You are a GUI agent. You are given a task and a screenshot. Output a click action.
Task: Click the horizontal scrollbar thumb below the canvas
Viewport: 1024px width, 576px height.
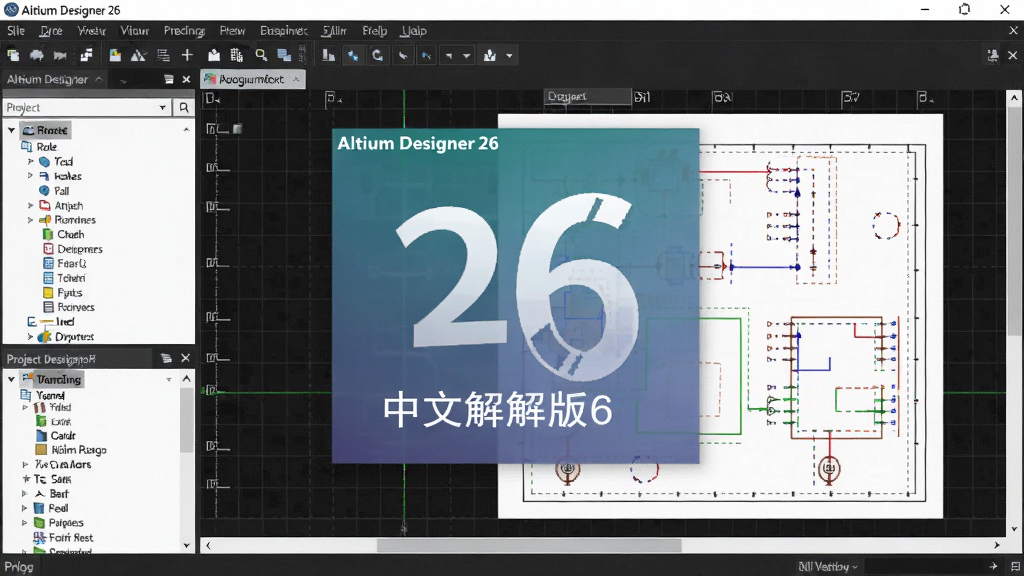pyautogui.click(x=530, y=545)
